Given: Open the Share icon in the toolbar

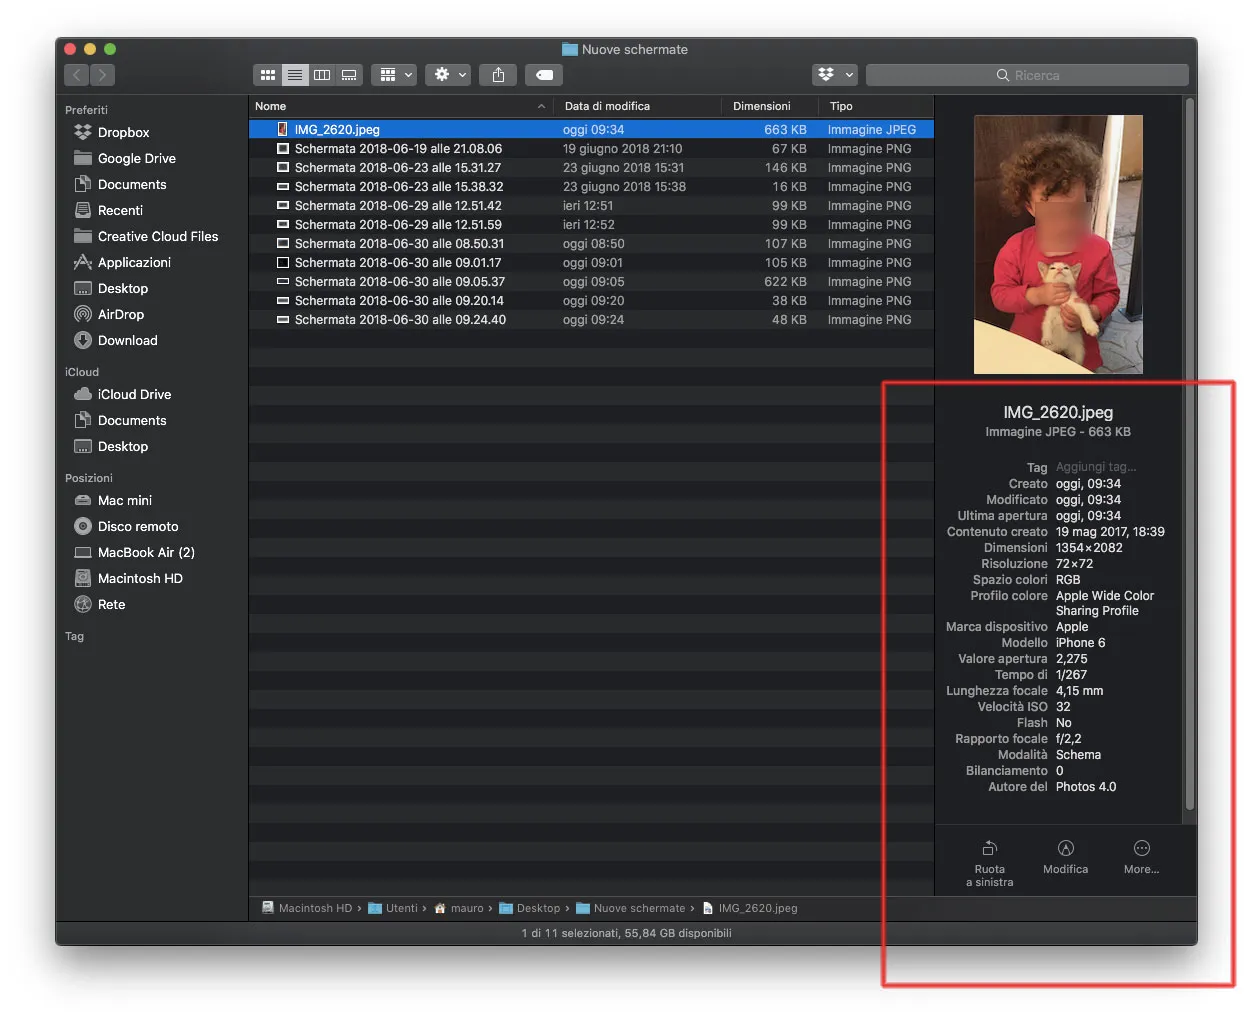Looking at the screenshot, I should point(497,75).
